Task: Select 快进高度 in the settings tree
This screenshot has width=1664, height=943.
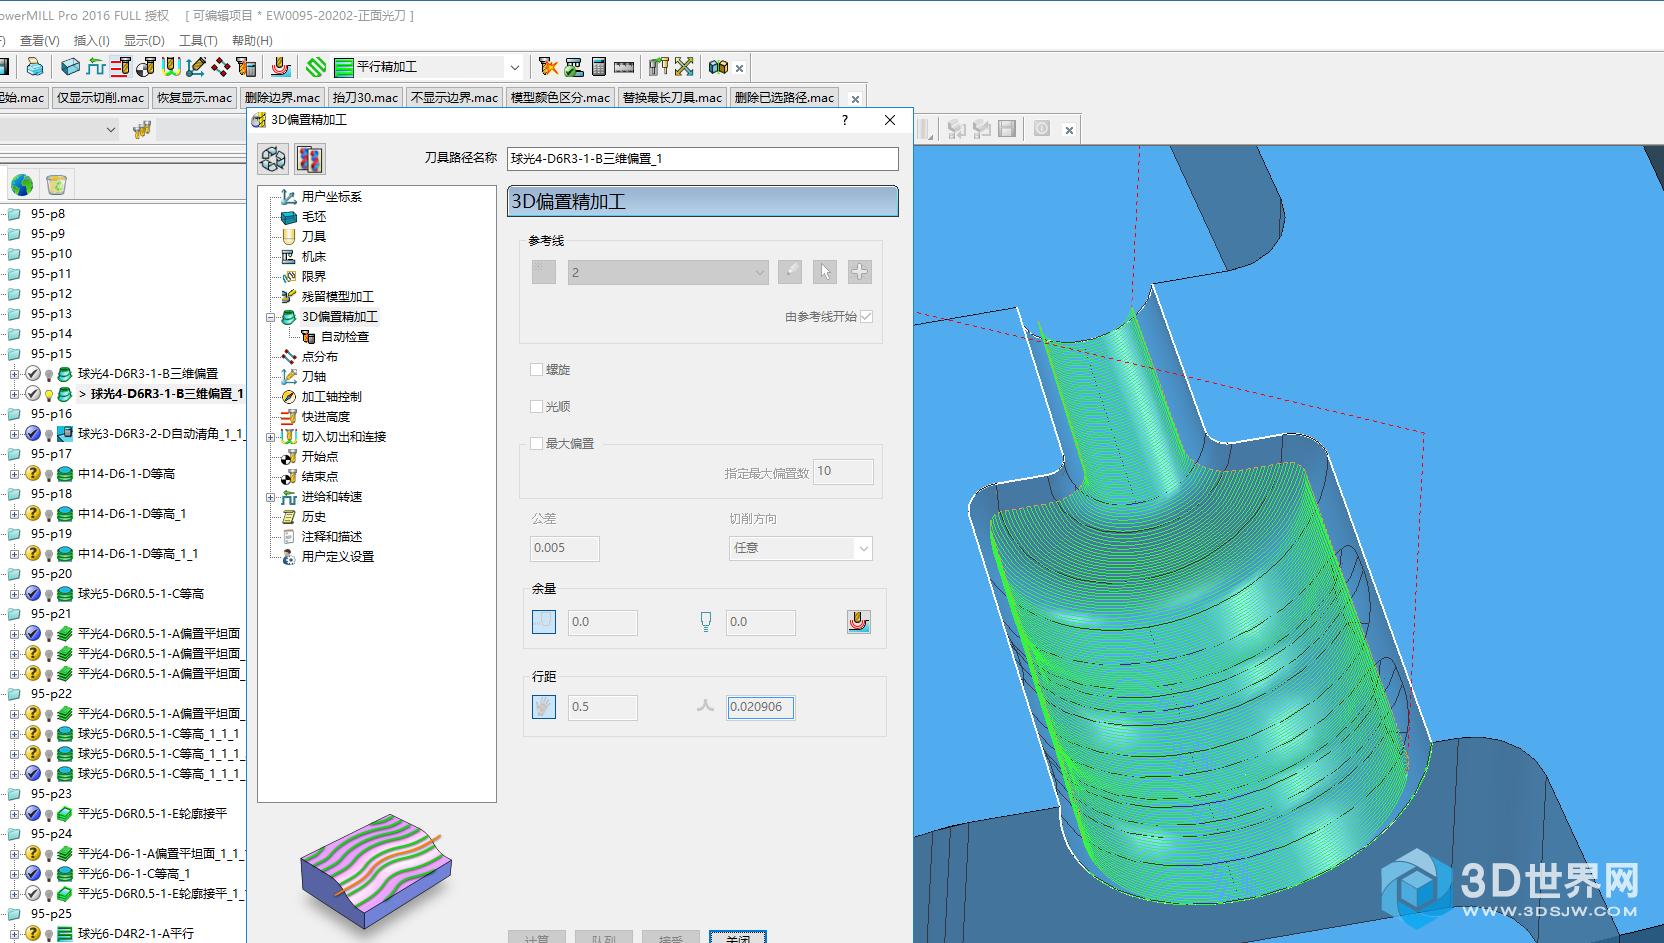Action: click(325, 417)
